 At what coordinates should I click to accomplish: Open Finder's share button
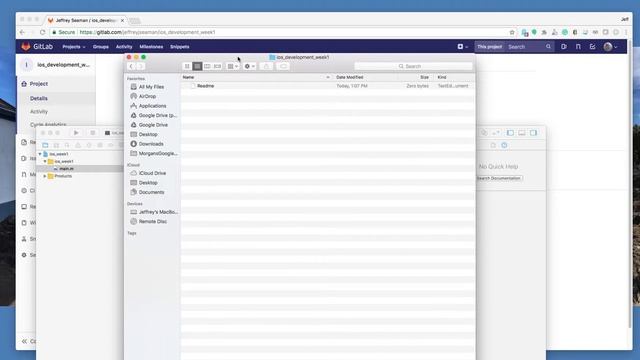(266, 66)
